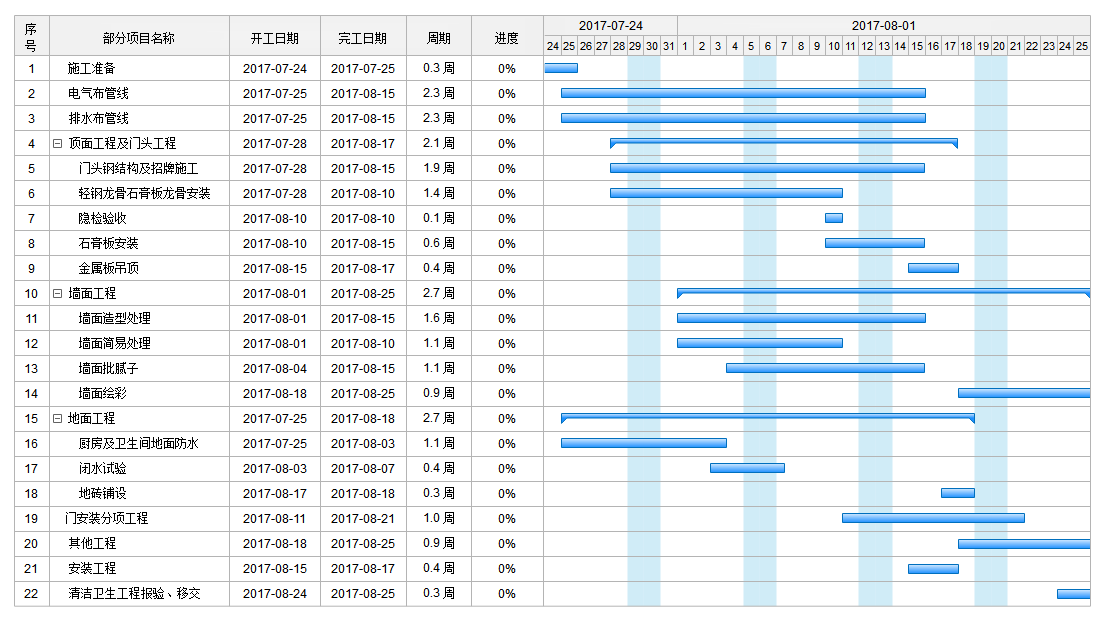1106x619 pixels.
Task: Select the 轻钢龙骨石膏板龙骨安装 Gantt bar
Action: coord(727,193)
